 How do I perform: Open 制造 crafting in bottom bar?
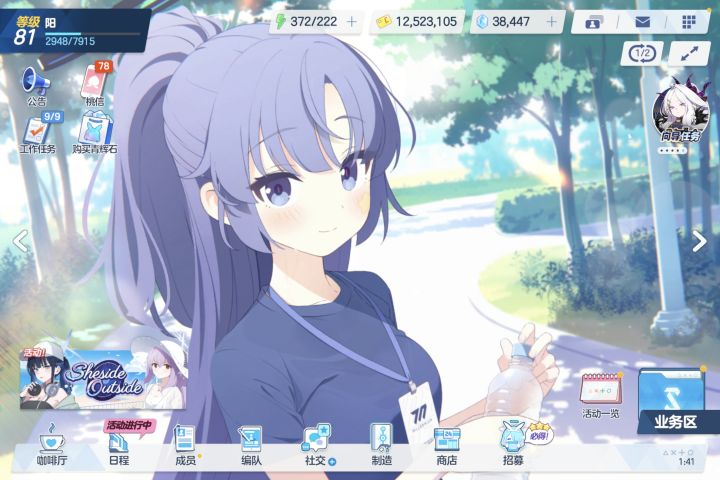pos(382,446)
